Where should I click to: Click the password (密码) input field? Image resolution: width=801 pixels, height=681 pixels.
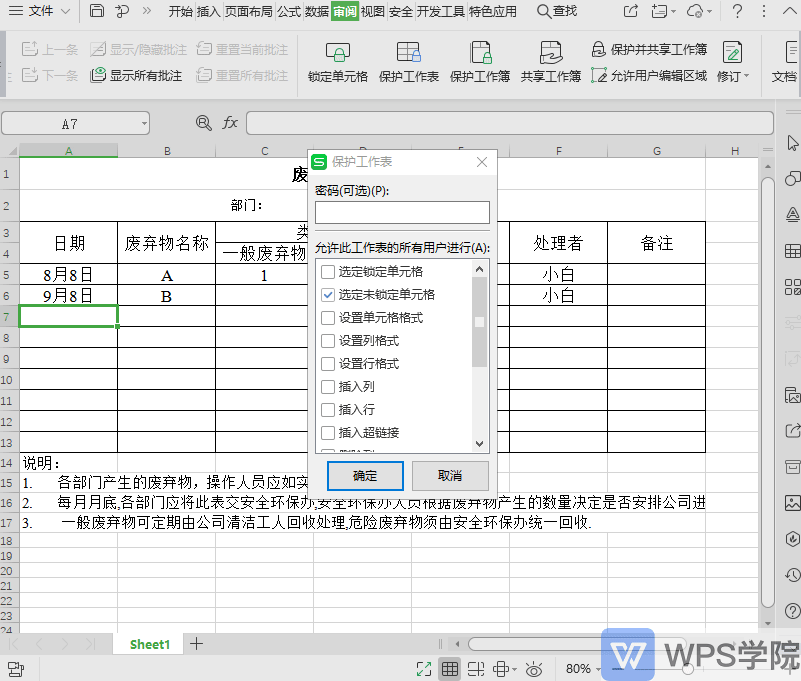pyautogui.click(x=402, y=212)
